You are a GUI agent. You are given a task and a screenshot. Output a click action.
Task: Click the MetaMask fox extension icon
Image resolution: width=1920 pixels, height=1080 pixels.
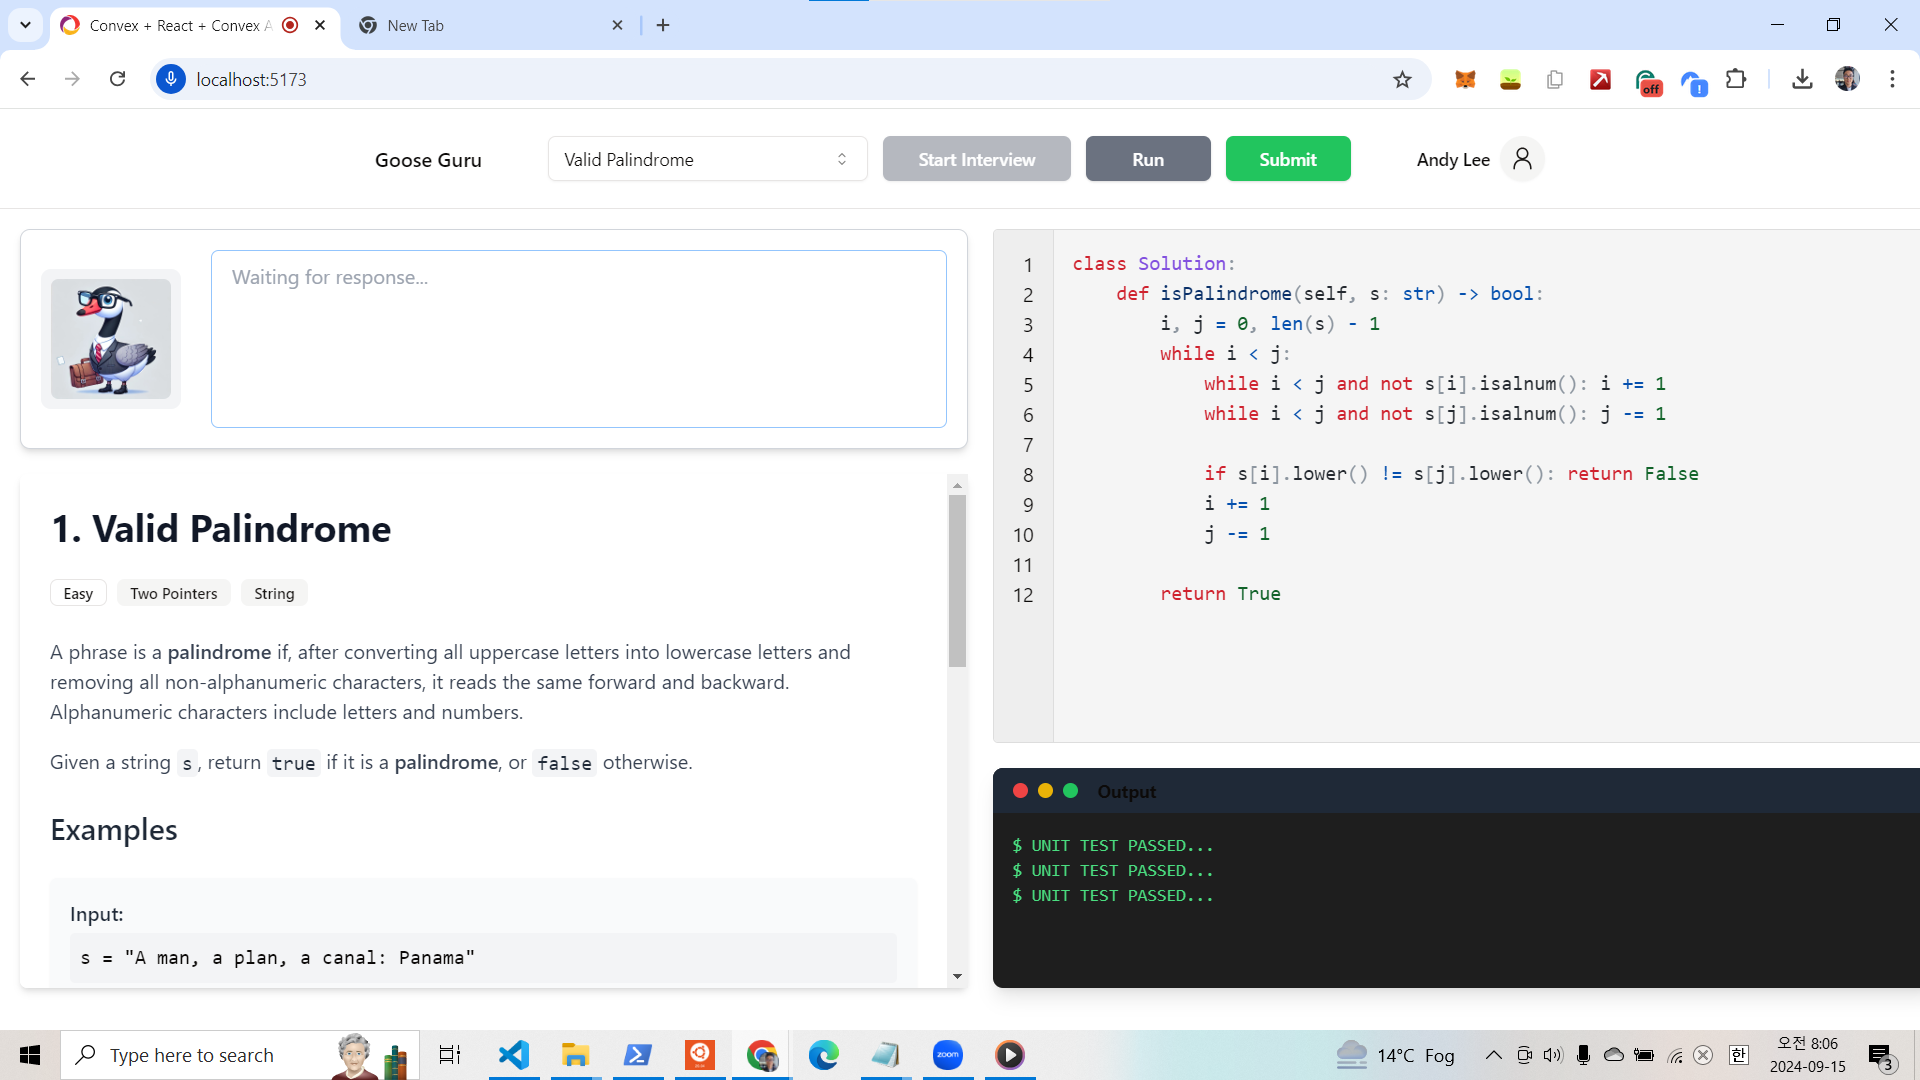tap(1465, 80)
